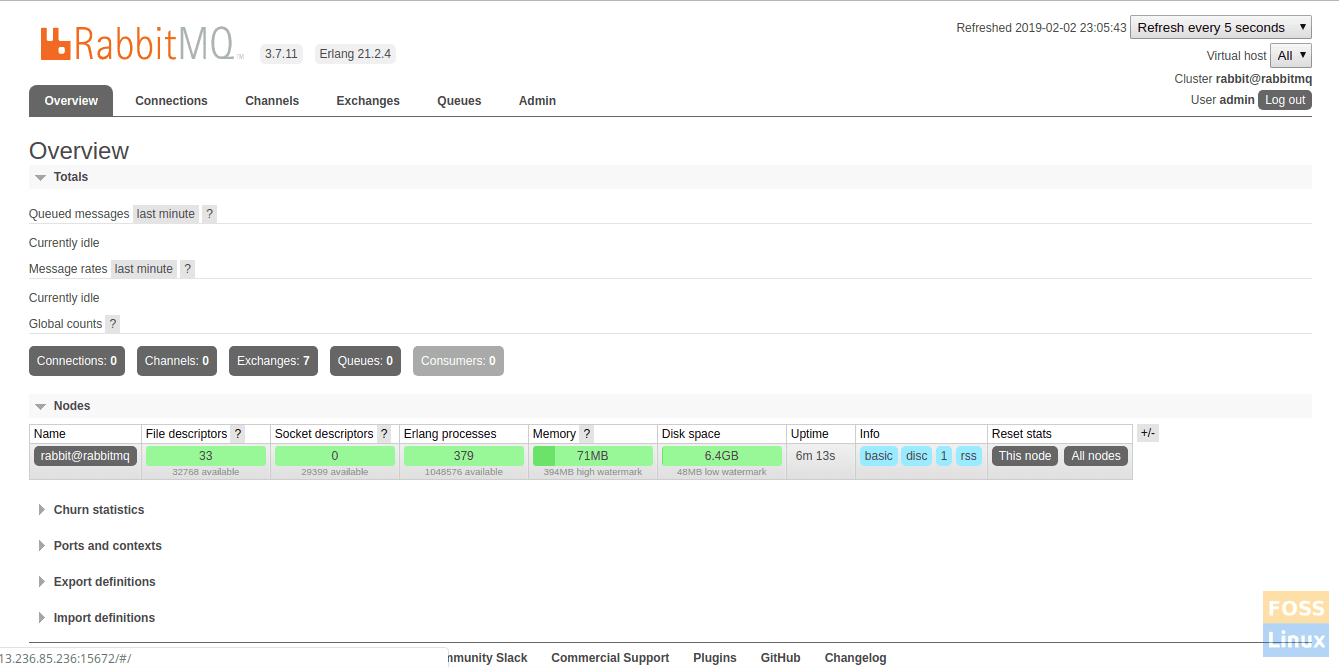
Task: Show Socket descriptors help tooltip
Action: click(384, 434)
